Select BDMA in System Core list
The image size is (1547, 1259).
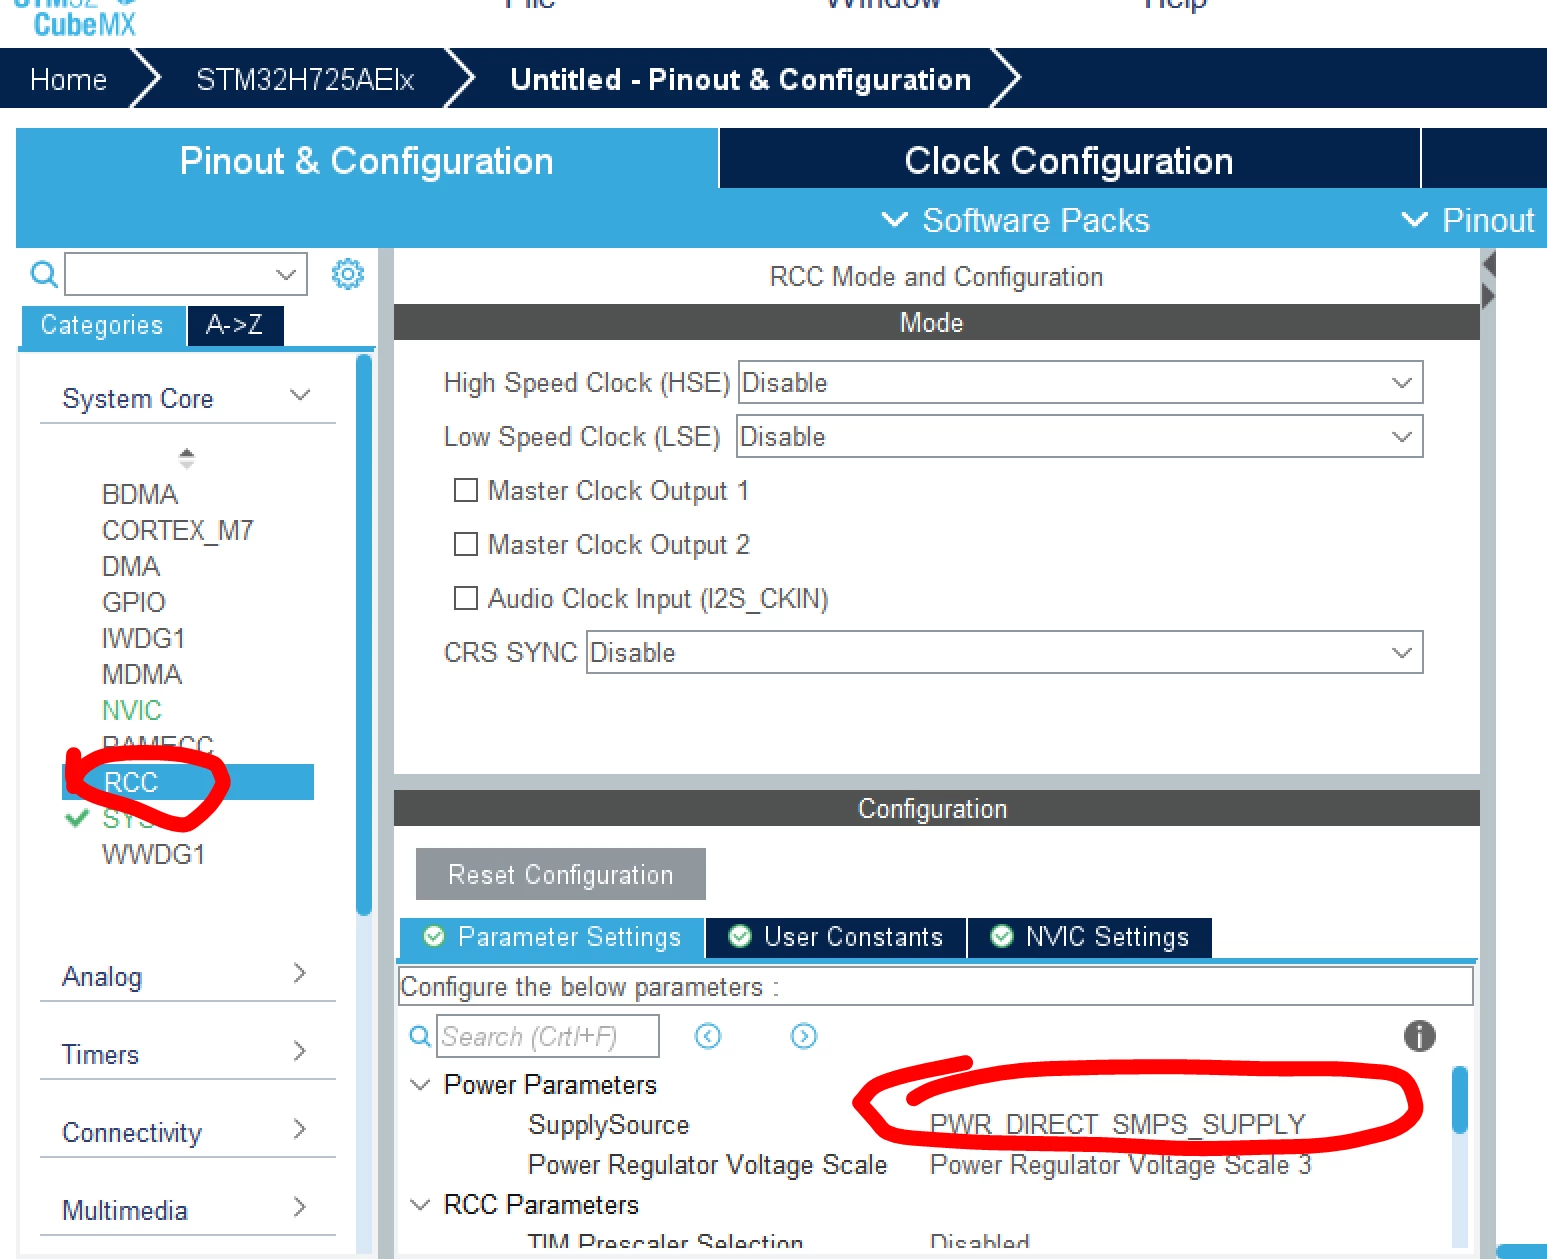pos(140,494)
